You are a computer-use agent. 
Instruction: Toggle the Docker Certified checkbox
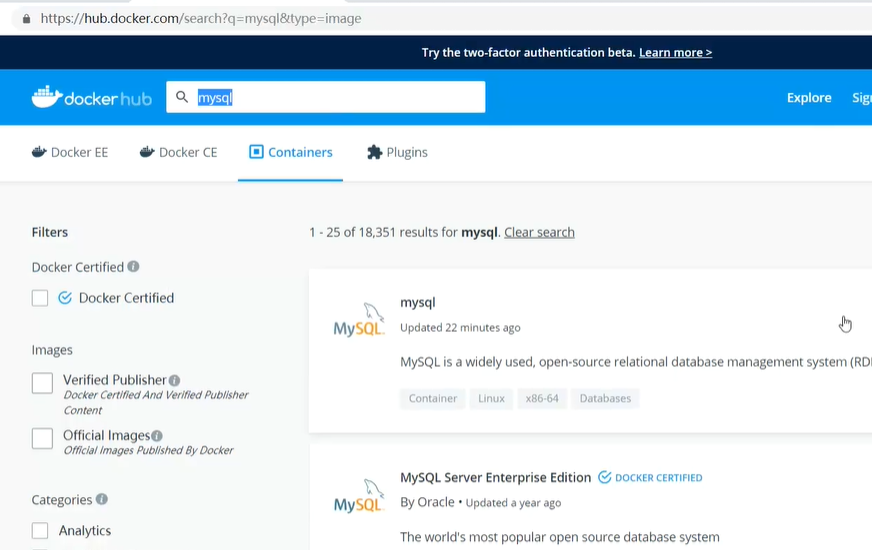40,298
